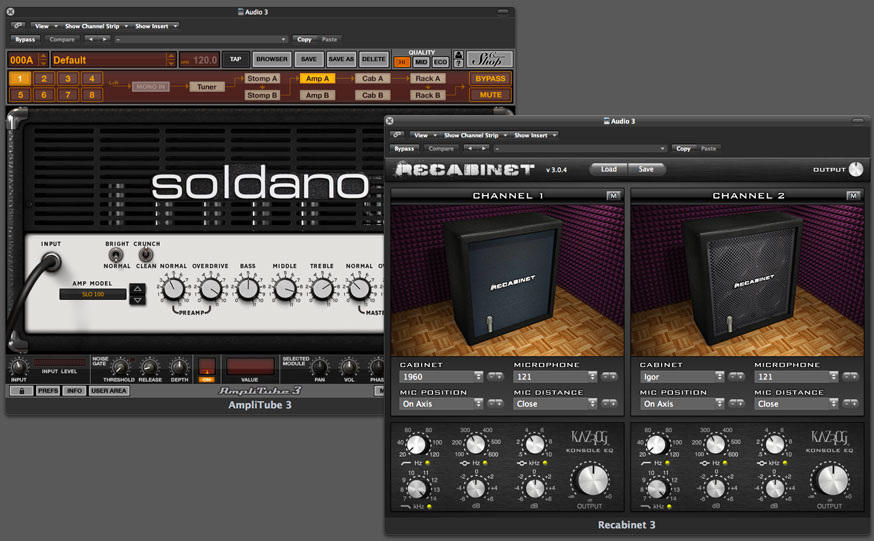Select Cab A in signal chain
874x541 pixels.
point(372,79)
